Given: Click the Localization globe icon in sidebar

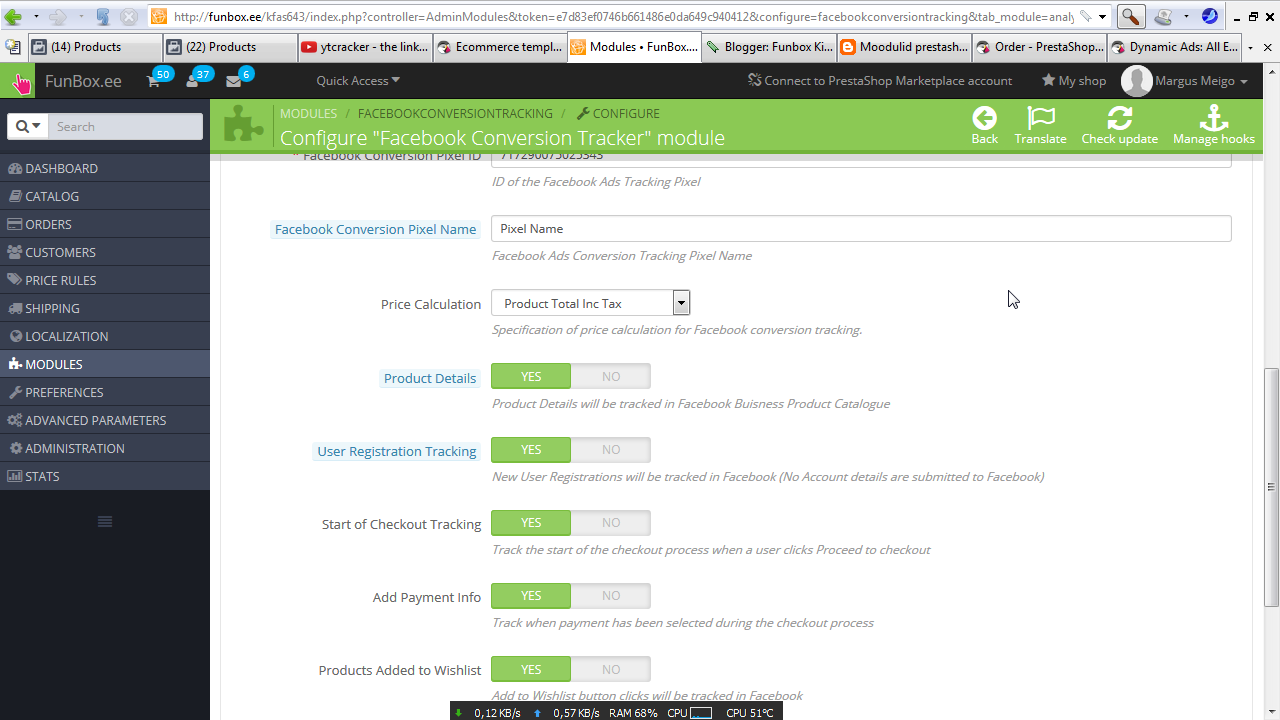Looking at the screenshot, I should tap(16, 336).
